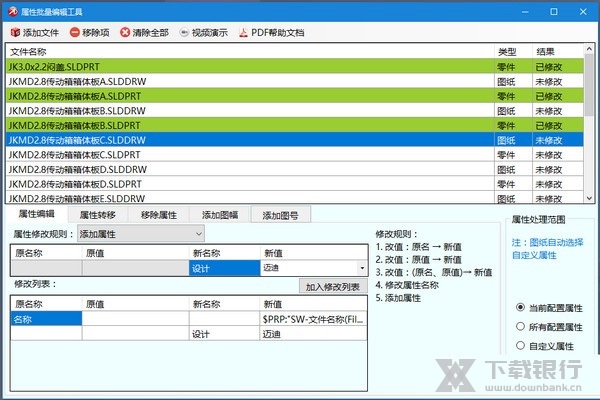This screenshot has height=400, width=600.
Task: Select the row JKMD2.8传动箱箱体板C.SLDPRT
Action: [295, 155]
